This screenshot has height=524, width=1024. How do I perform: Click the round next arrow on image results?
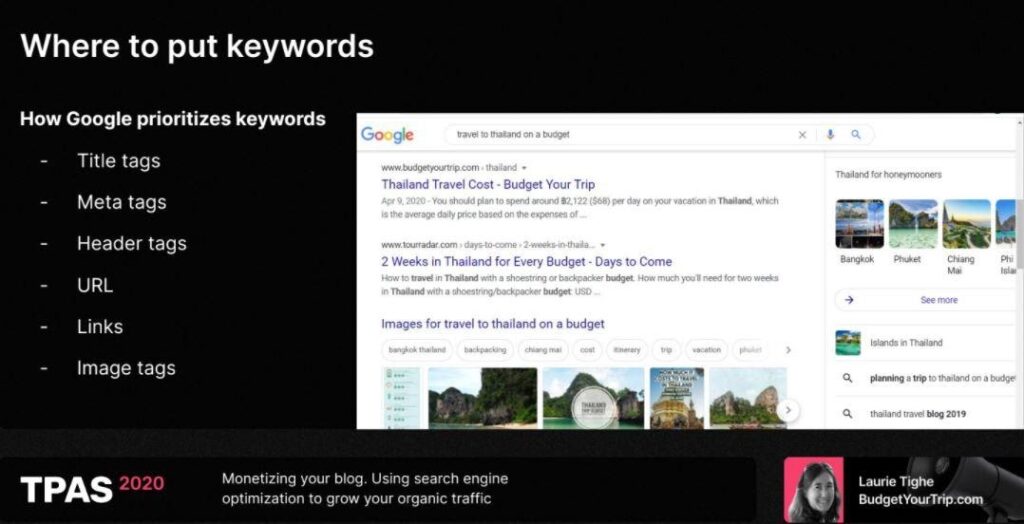(788, 409)
